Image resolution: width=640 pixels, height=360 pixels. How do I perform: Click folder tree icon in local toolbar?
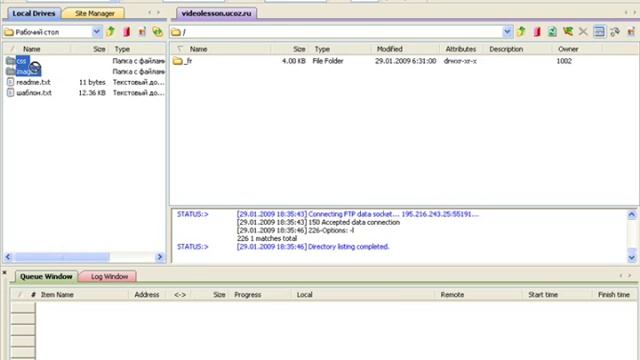[142, 31]
